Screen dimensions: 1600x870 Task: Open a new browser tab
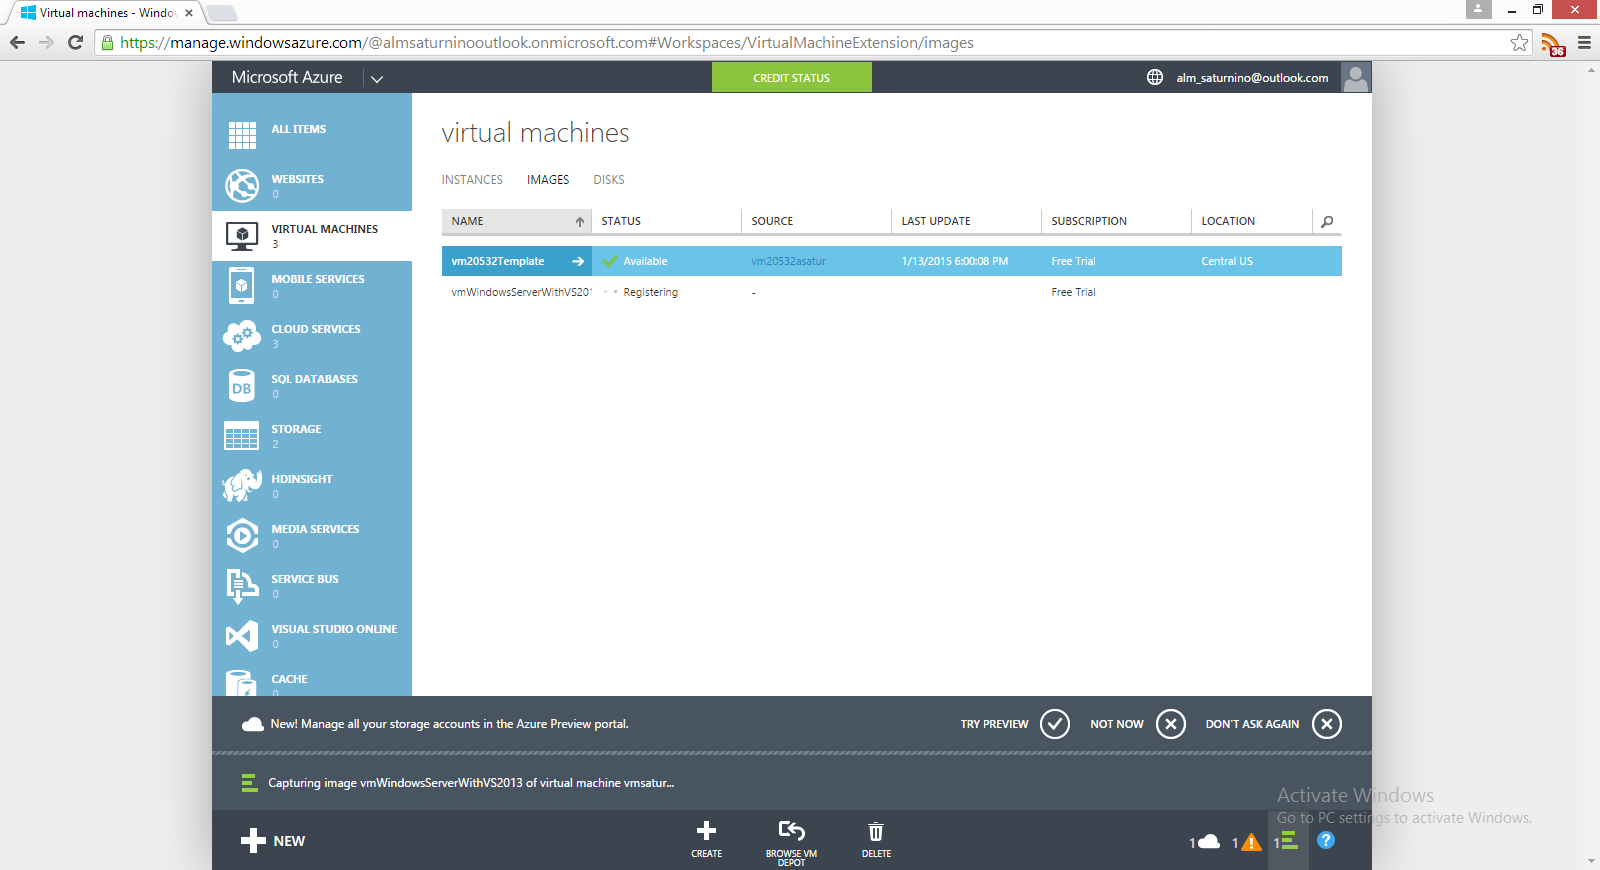click(x=222, y=13)
